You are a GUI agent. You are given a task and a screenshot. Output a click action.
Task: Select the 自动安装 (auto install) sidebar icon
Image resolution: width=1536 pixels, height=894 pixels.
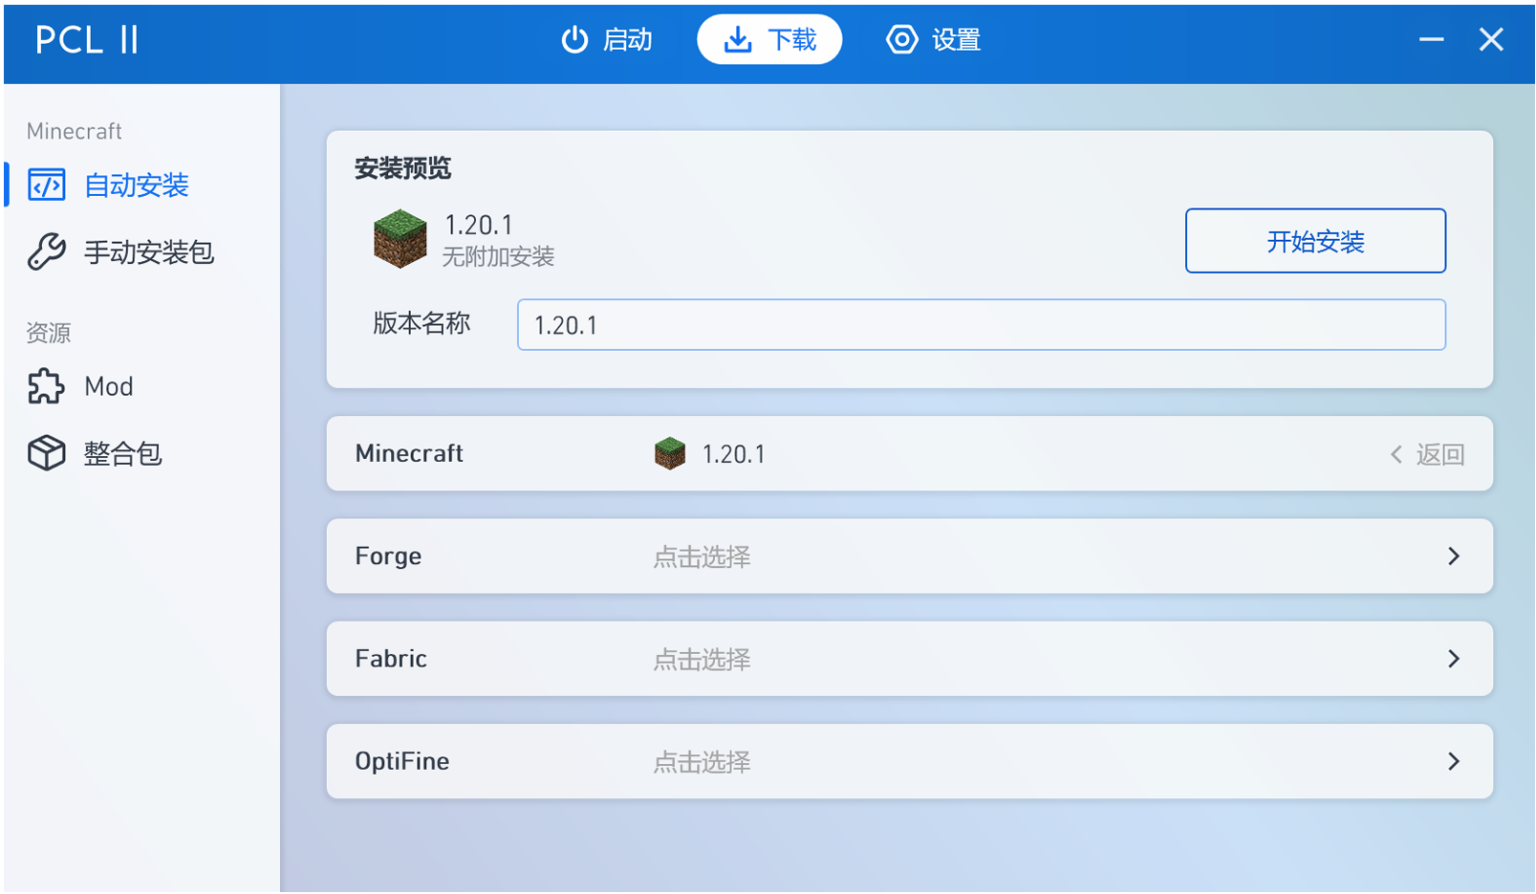(45, 185)
